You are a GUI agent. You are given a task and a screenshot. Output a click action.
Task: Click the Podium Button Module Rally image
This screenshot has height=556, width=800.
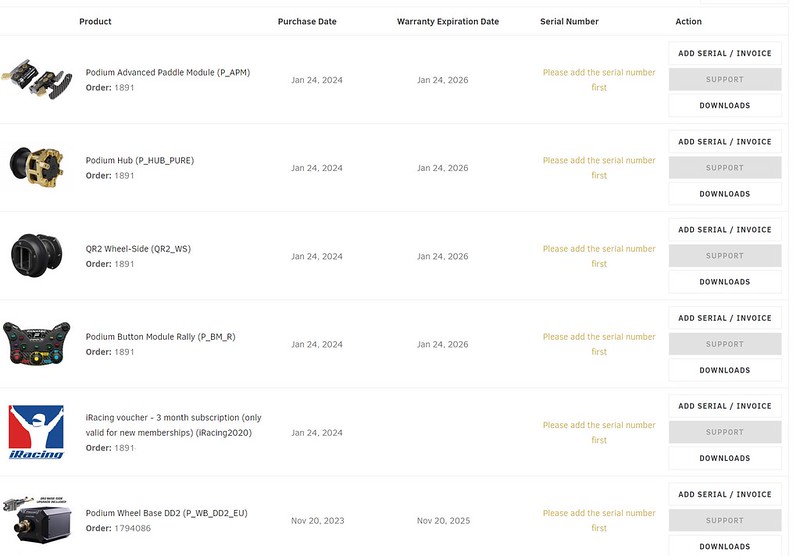coord(36,343)
